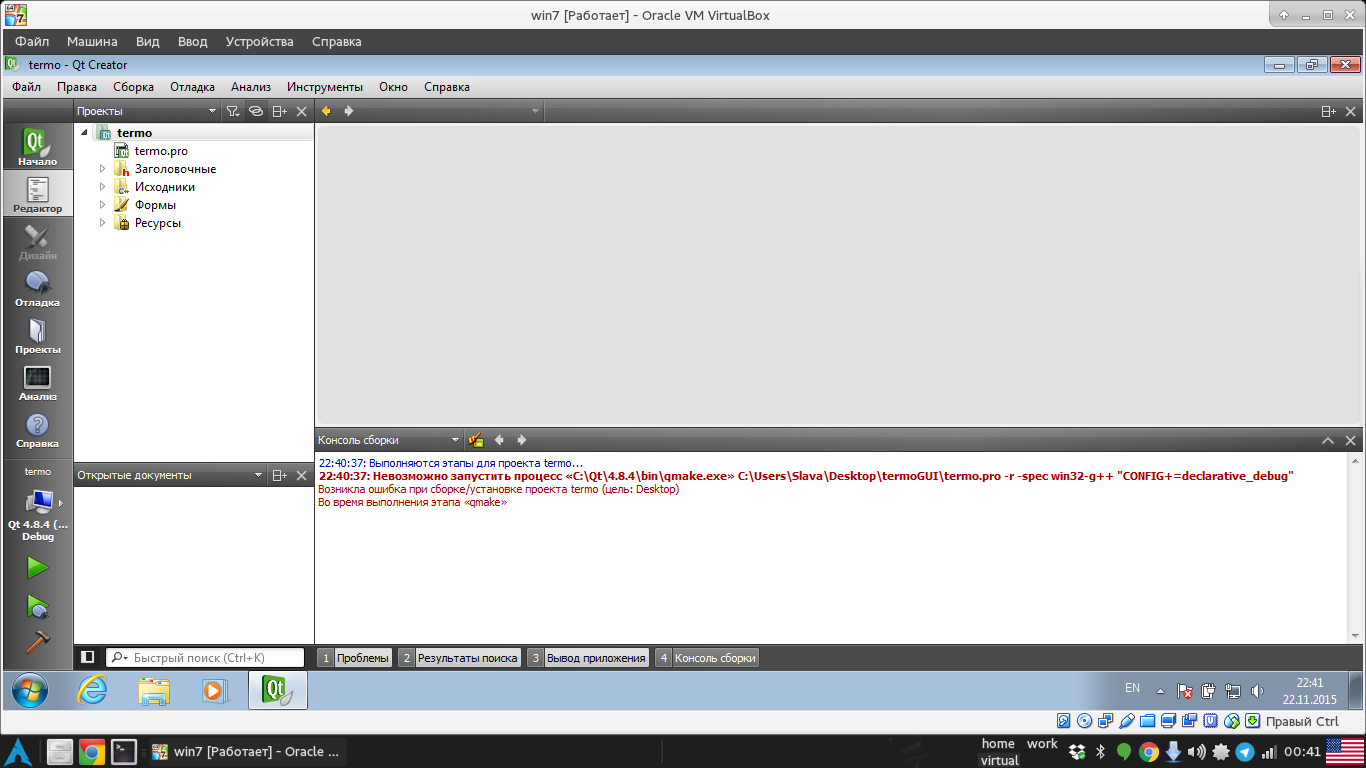
Task: Open the Вывод приложения tab
Action: pyautogui.click(x=588, y=658)
